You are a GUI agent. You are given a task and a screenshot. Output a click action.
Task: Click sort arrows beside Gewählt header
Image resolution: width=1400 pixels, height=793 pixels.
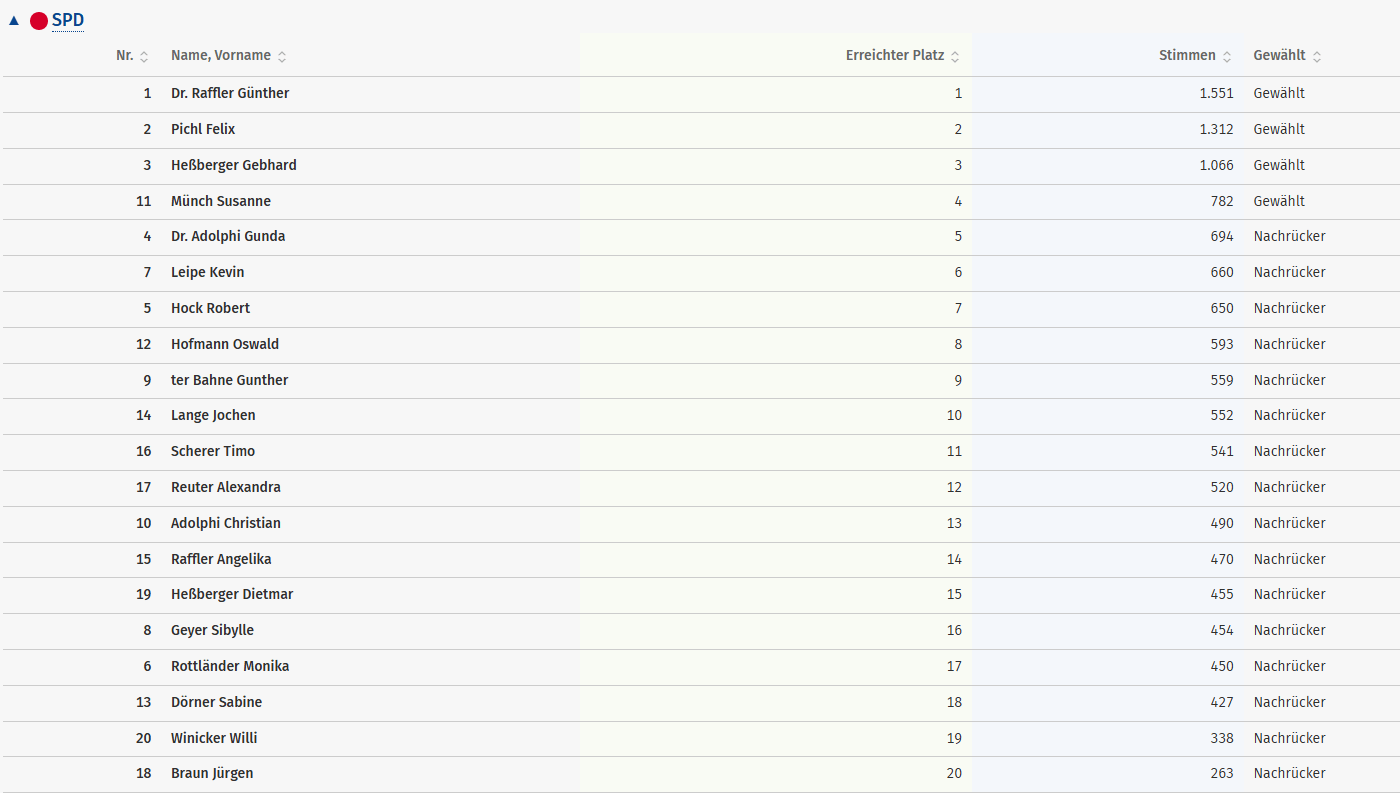click(1317, 57)
